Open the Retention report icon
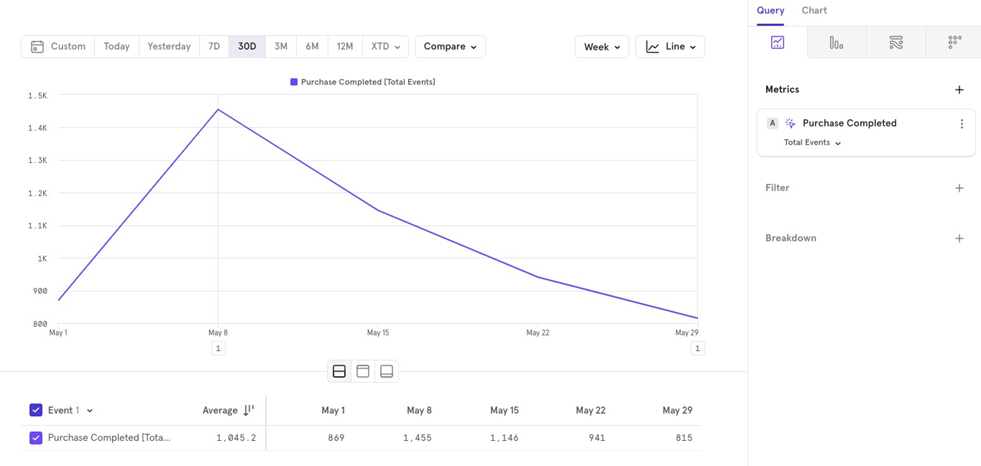The width and height of the screenshot is (981, 466). tap(954, 43)
